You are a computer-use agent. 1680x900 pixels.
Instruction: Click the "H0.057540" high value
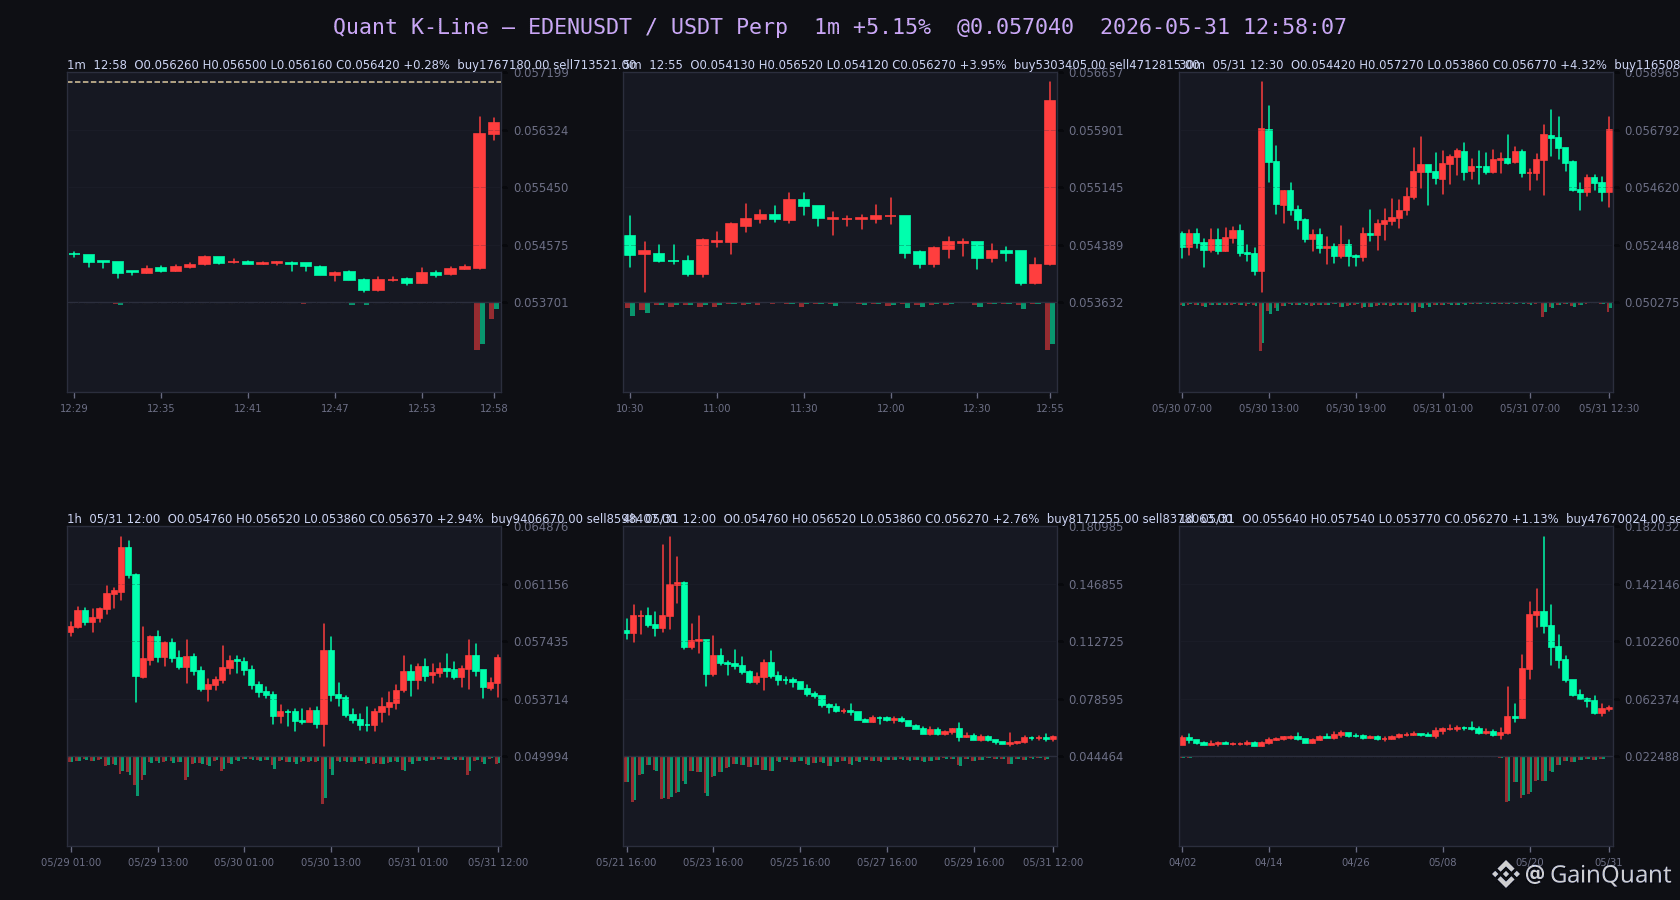(x=1342, y=519)
